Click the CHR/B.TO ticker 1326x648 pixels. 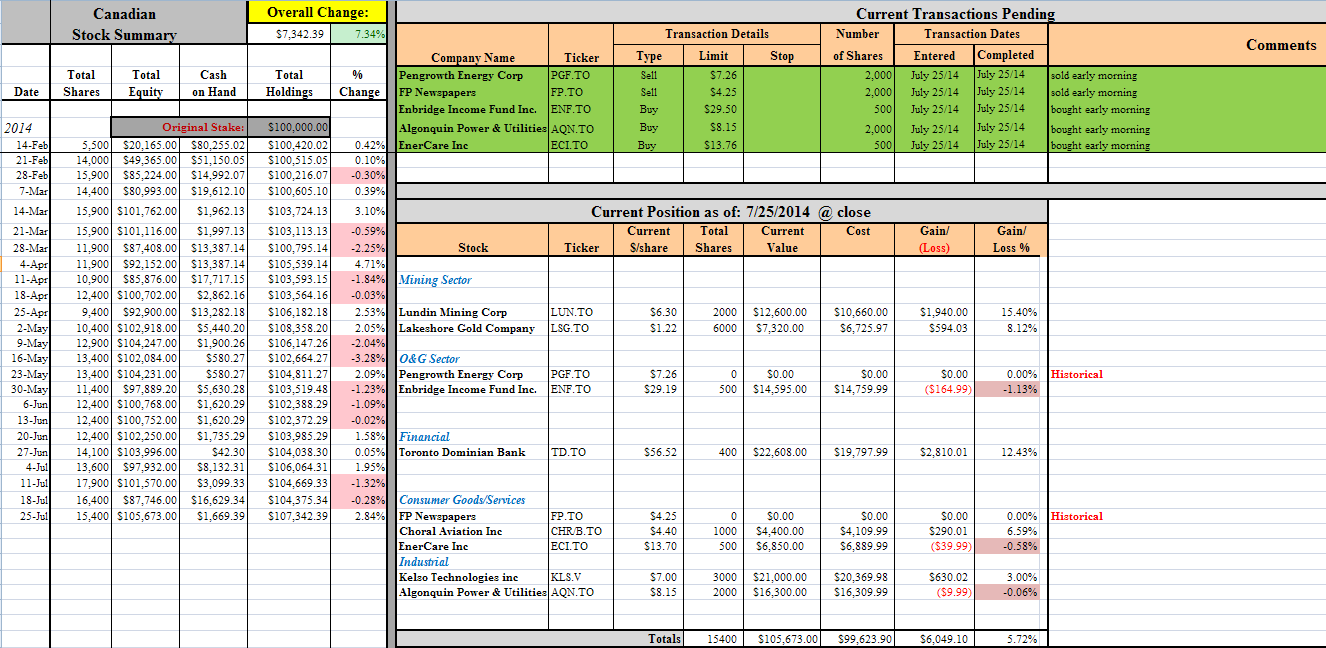[x=575, y=531]
